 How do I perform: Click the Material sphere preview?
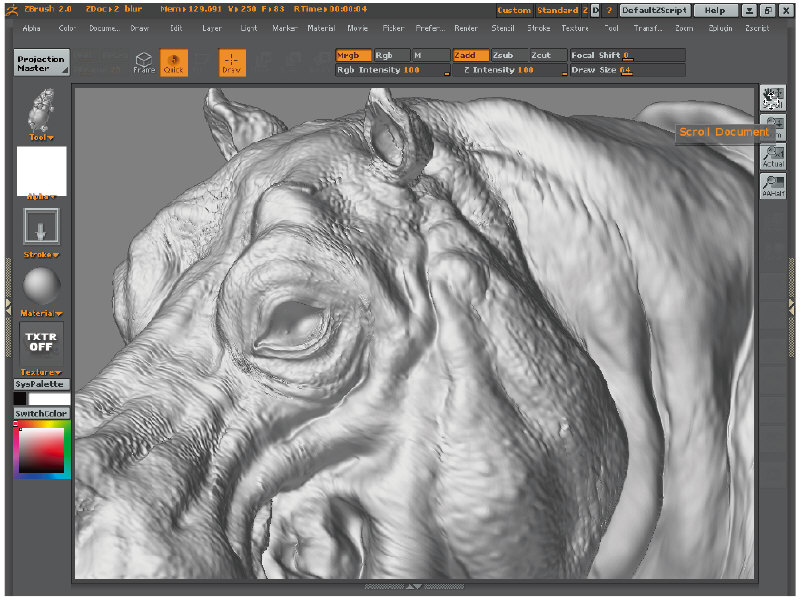[x=42, y=288]
